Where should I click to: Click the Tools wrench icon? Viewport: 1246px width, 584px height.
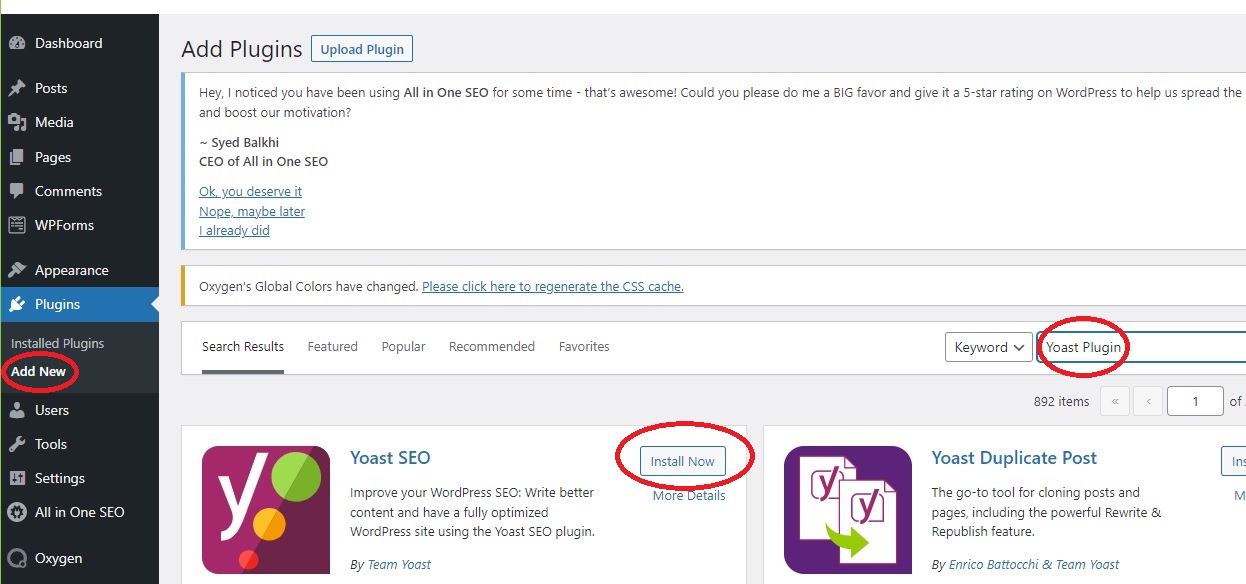coord(17,444)
